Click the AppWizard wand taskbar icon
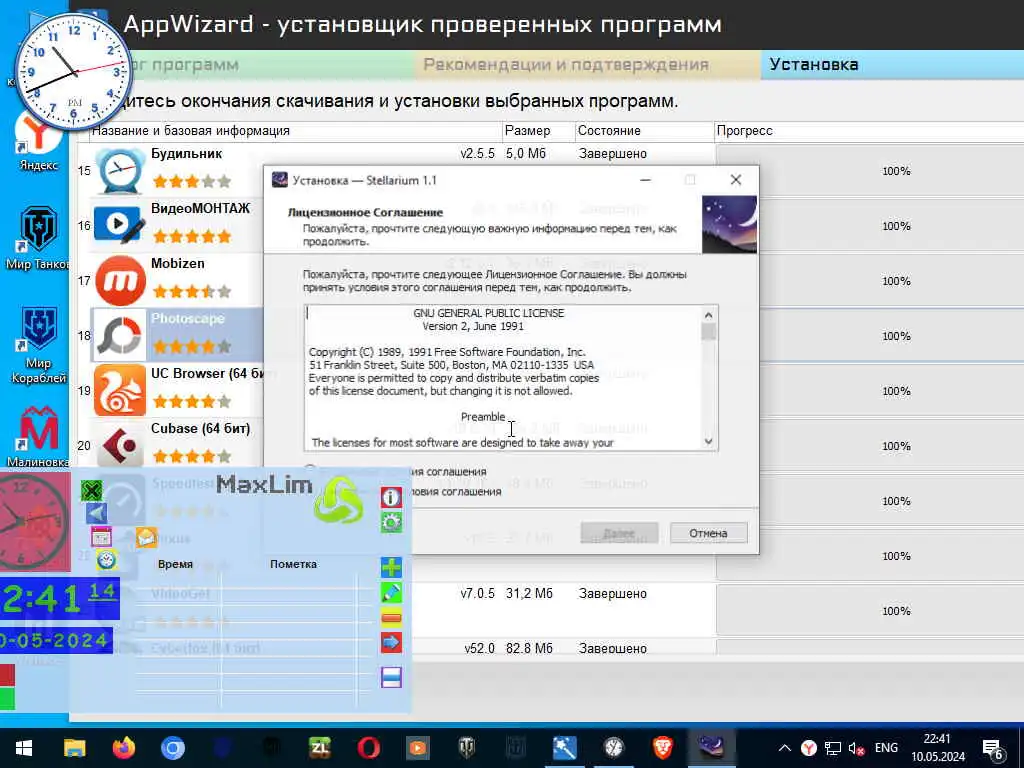This screenshot has width=1024, height=768. [565, 748]
